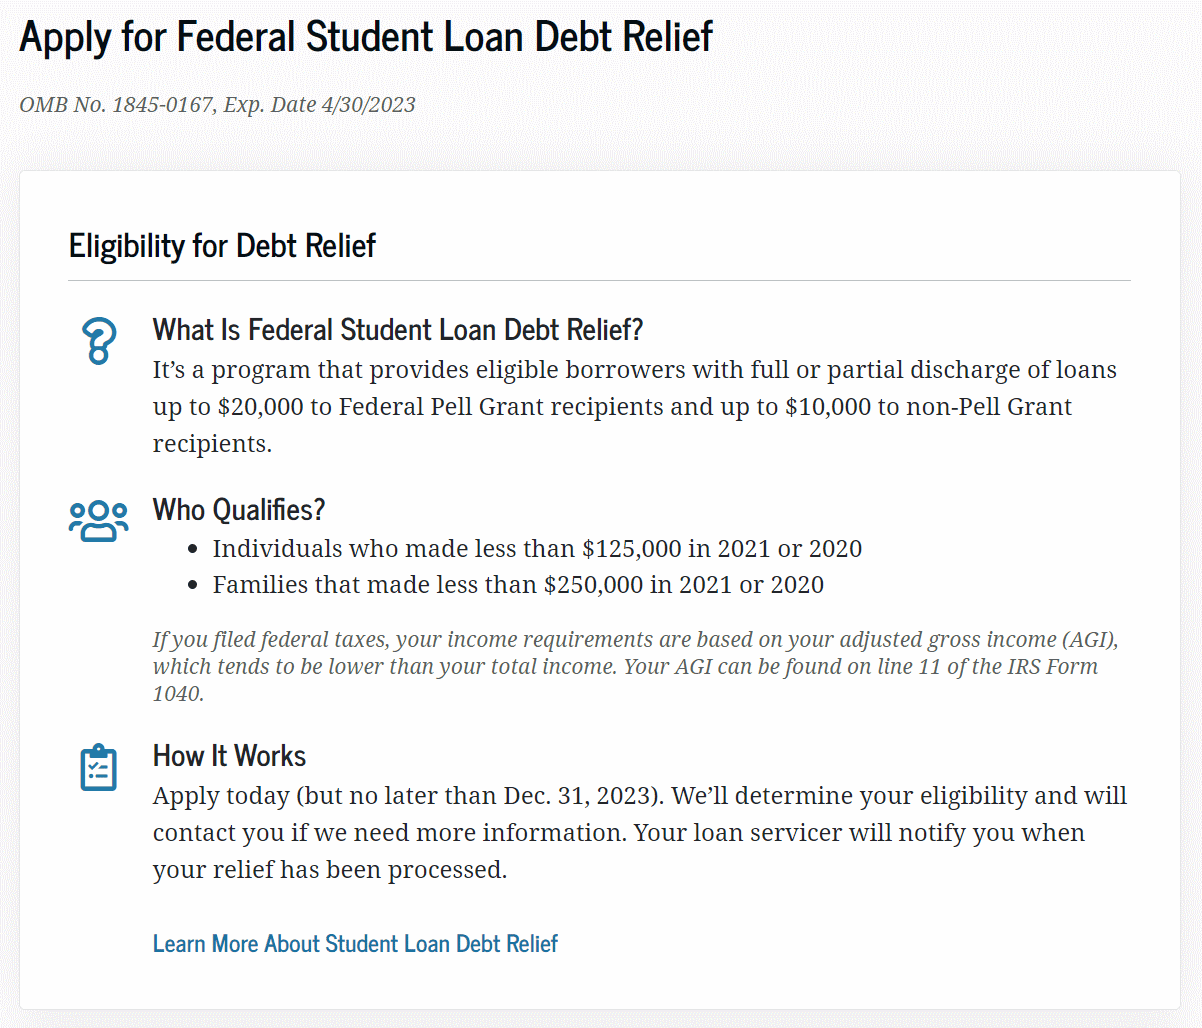Click the How It Works heading
Viewport: 1202px width, 1028px height.
[x=229, y=756]
